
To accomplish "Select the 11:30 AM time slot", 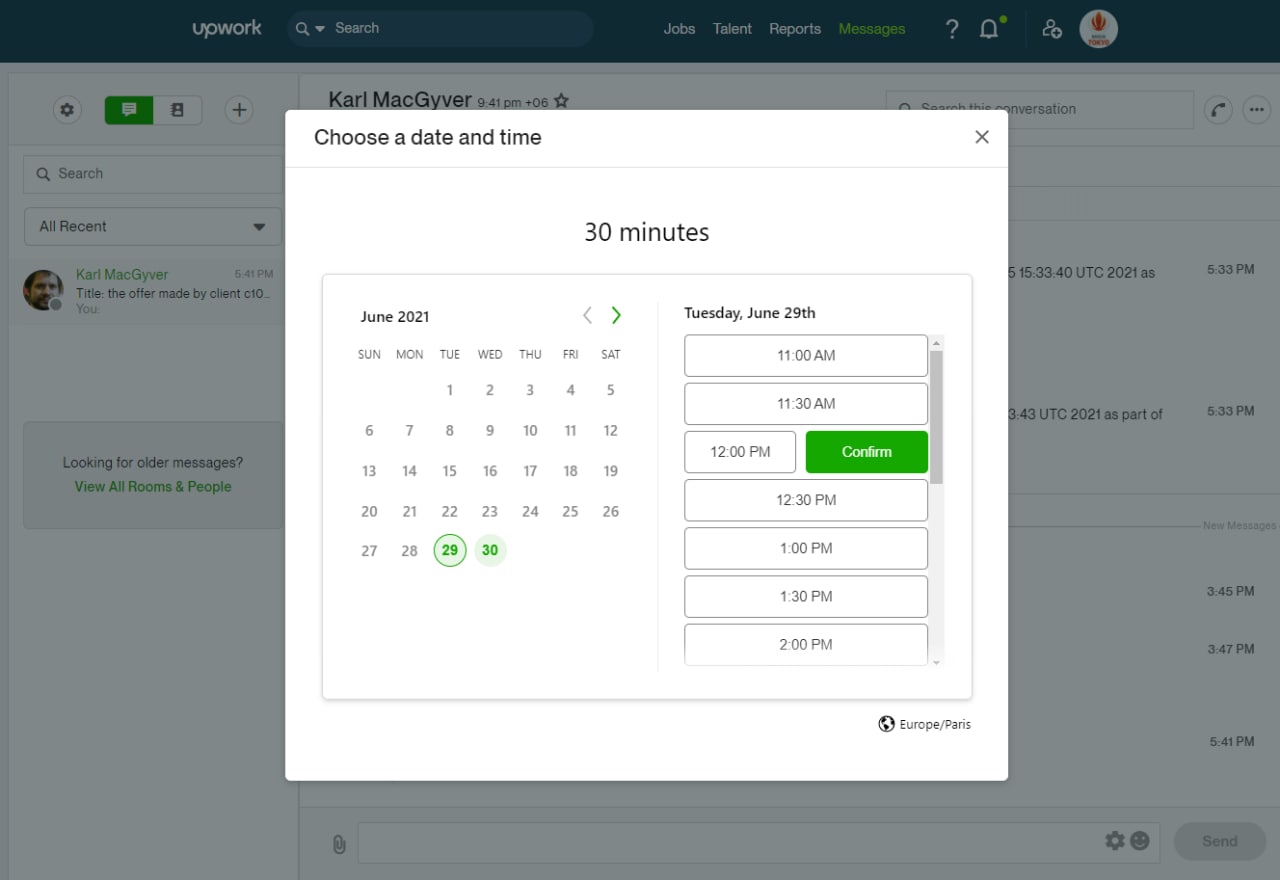I will pyautogui.click(x=806, y=404).
